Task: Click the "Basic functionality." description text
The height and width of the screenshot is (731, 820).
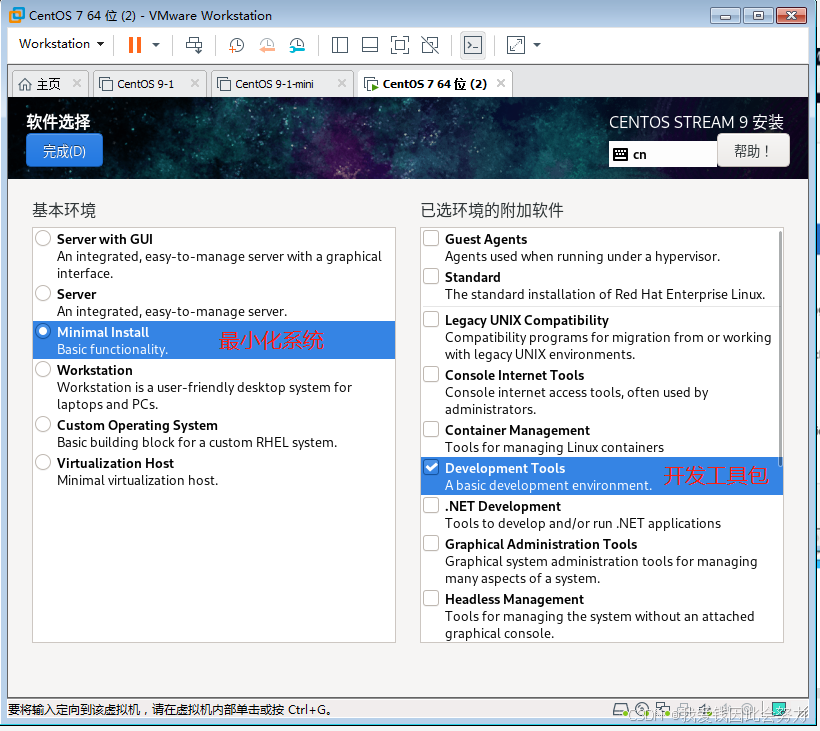Action: (x=112, y=349)
